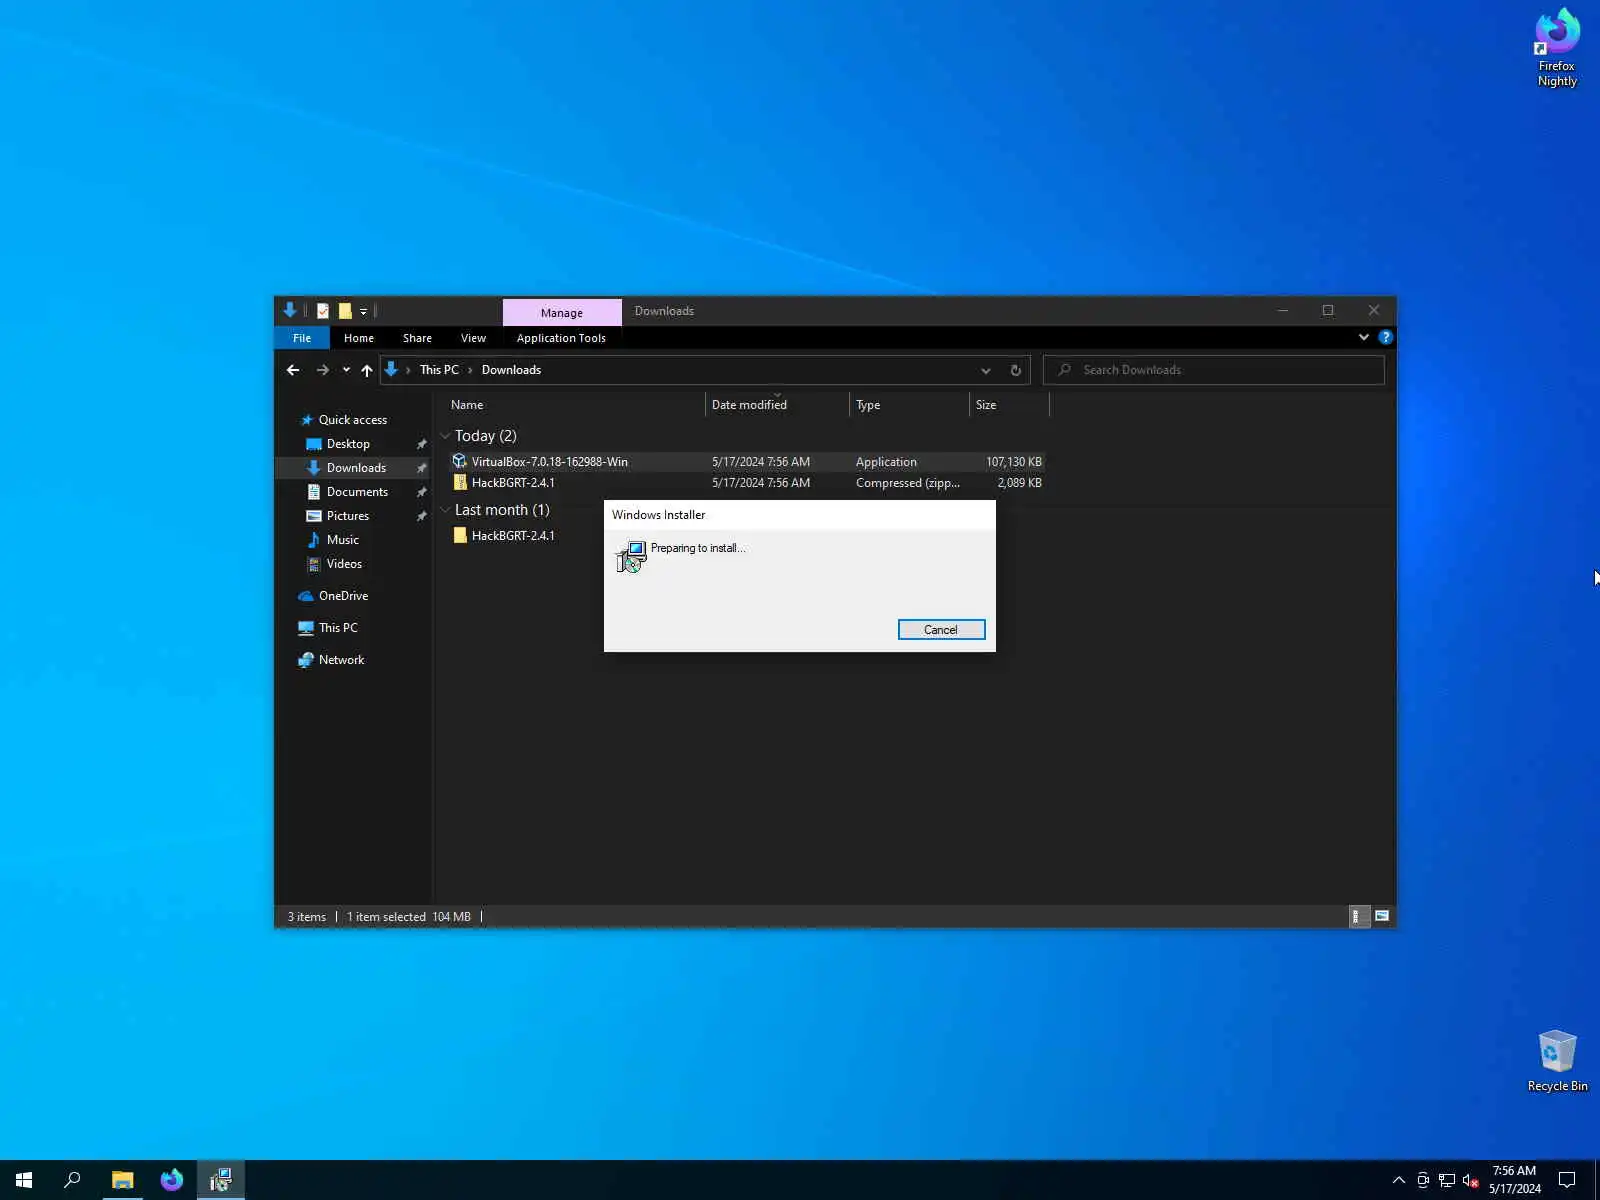
Task: Select the HackBGRT-2.4.1 zip file icon
Action: [x=460, y=482]
